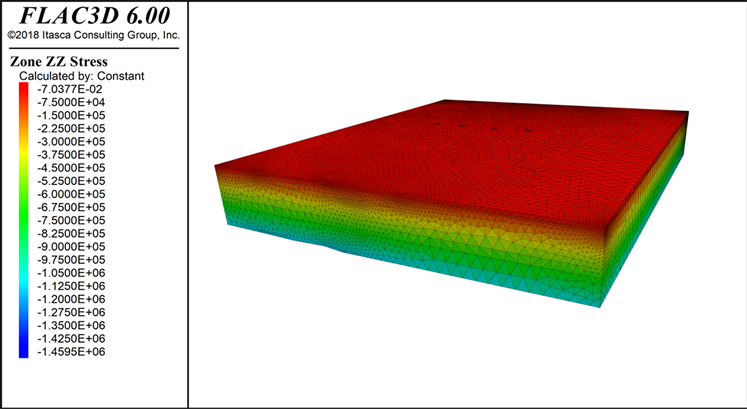The height and width of the screenshot is (409, 747).
Task: Click the -1.2000E+06 legend label
Action: tap(71, 299)
